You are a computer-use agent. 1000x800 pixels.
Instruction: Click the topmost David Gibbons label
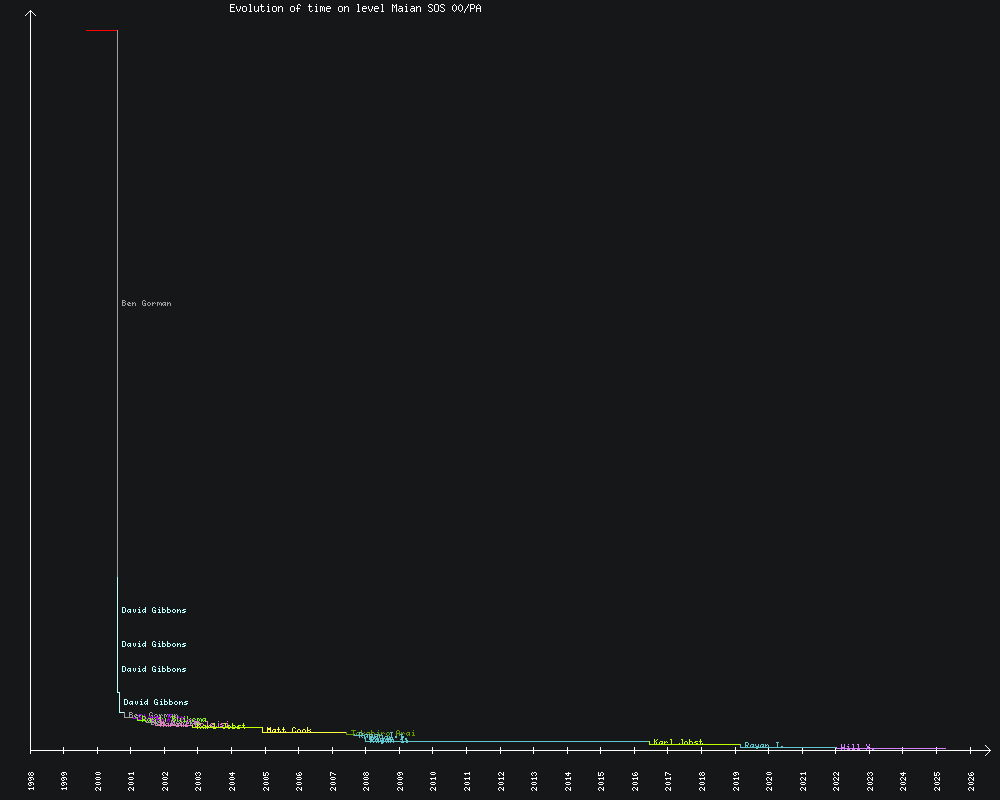[x=154, y=610]
